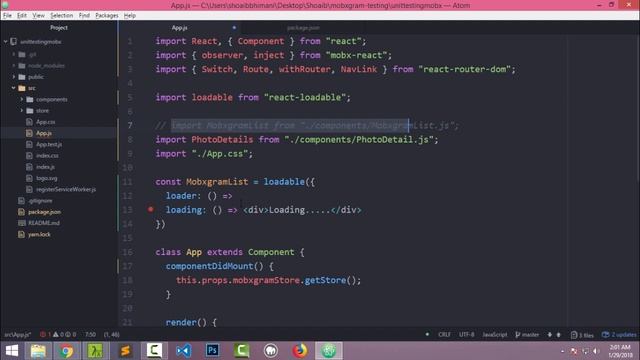Open the File menu
Image resolution: width=640 pixels, height=360 pixels.
tap(7, 16)
